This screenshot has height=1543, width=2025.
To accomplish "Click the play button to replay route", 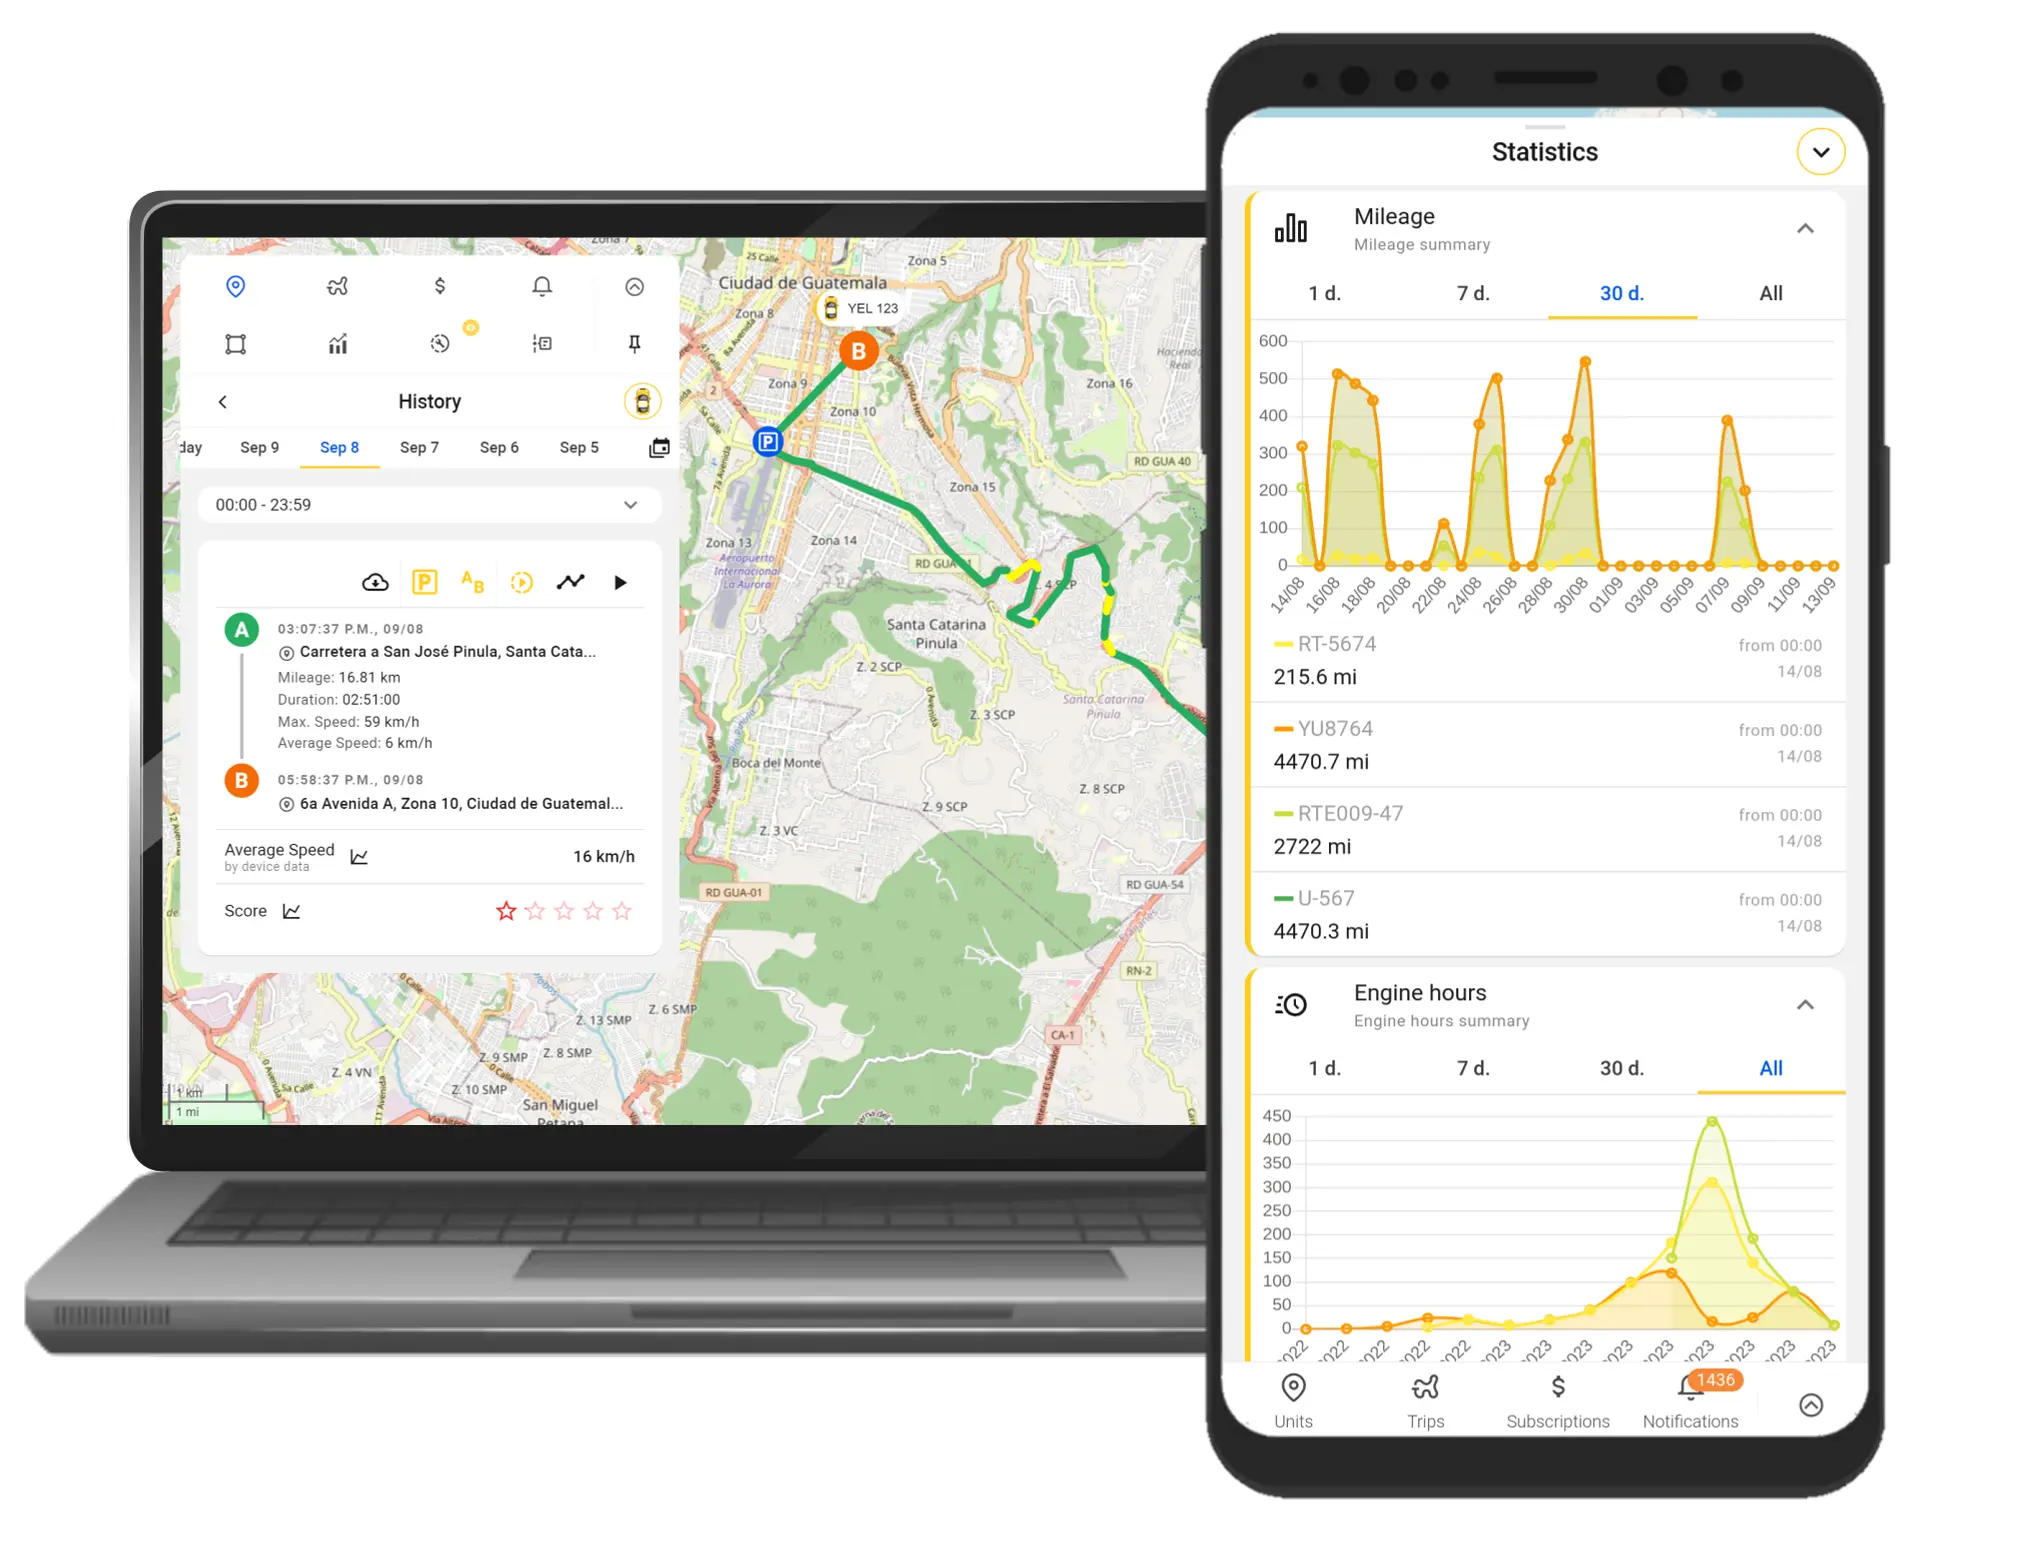I will pos(619,580).
